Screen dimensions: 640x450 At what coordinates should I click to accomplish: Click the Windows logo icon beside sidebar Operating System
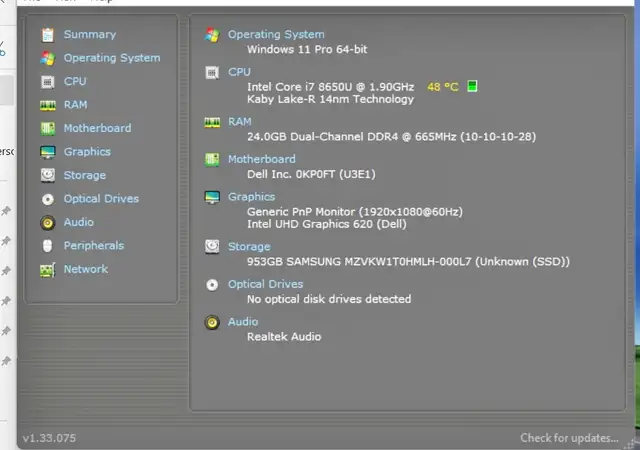coord(47,58)
